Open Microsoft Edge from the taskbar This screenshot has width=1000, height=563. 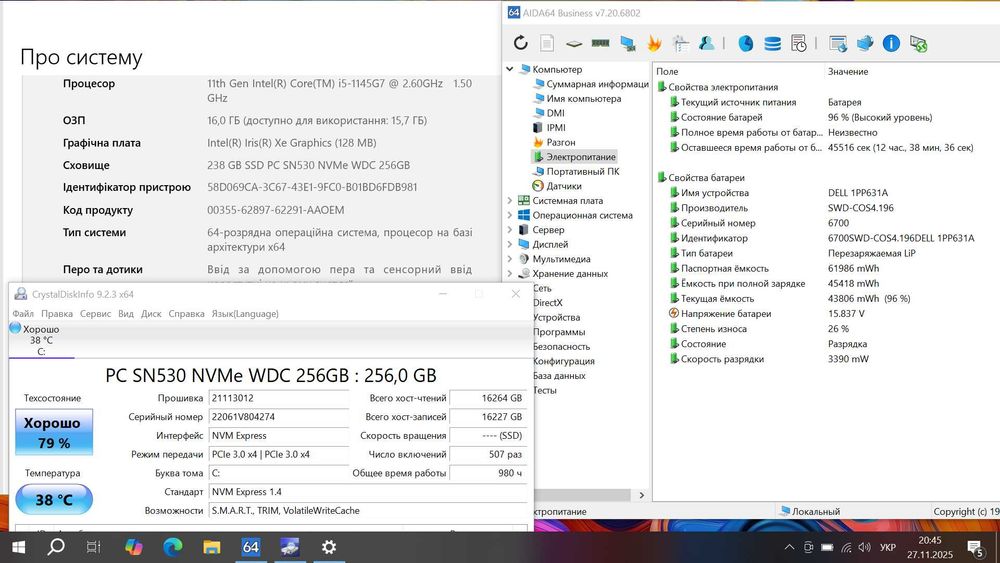tap(173, 547)
